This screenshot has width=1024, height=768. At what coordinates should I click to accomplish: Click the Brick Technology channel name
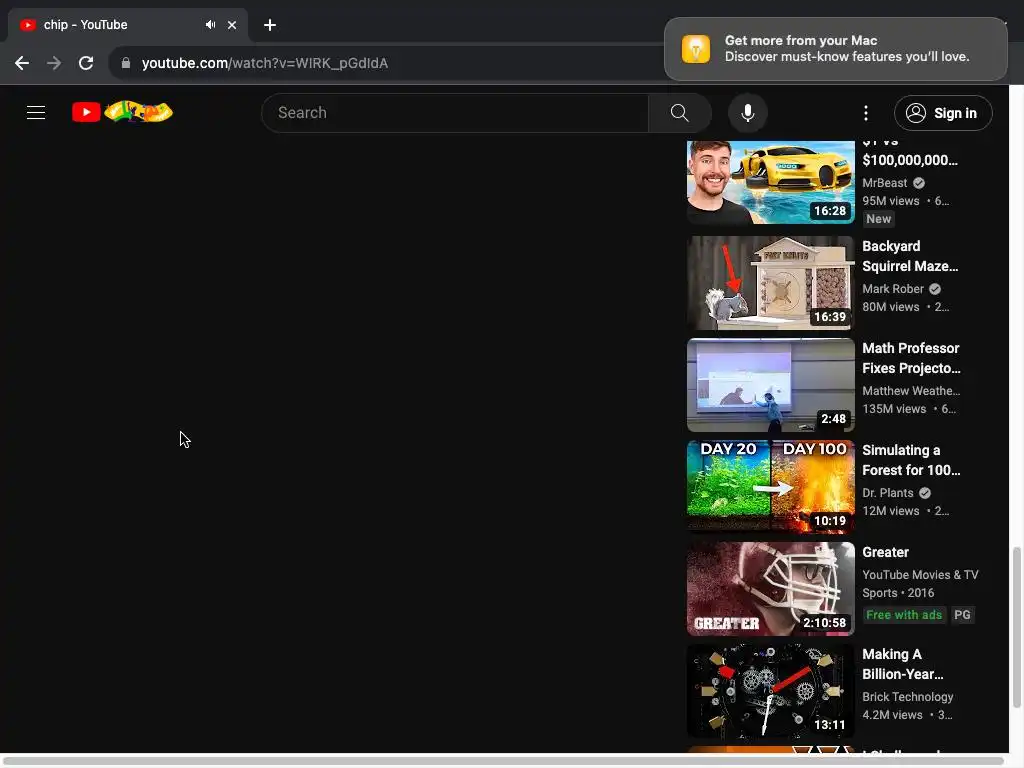(x=908, y=696)
